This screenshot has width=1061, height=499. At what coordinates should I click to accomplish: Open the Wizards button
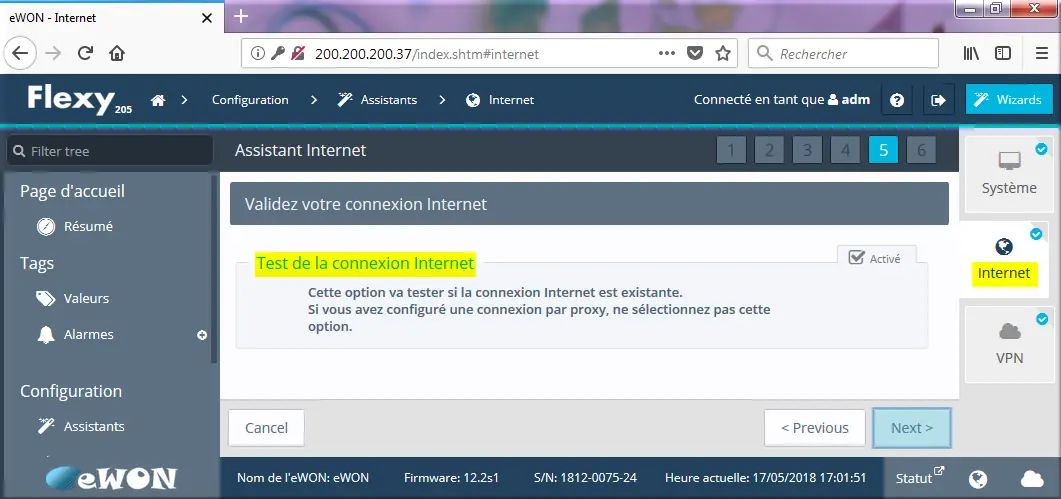click(1009, 100)
